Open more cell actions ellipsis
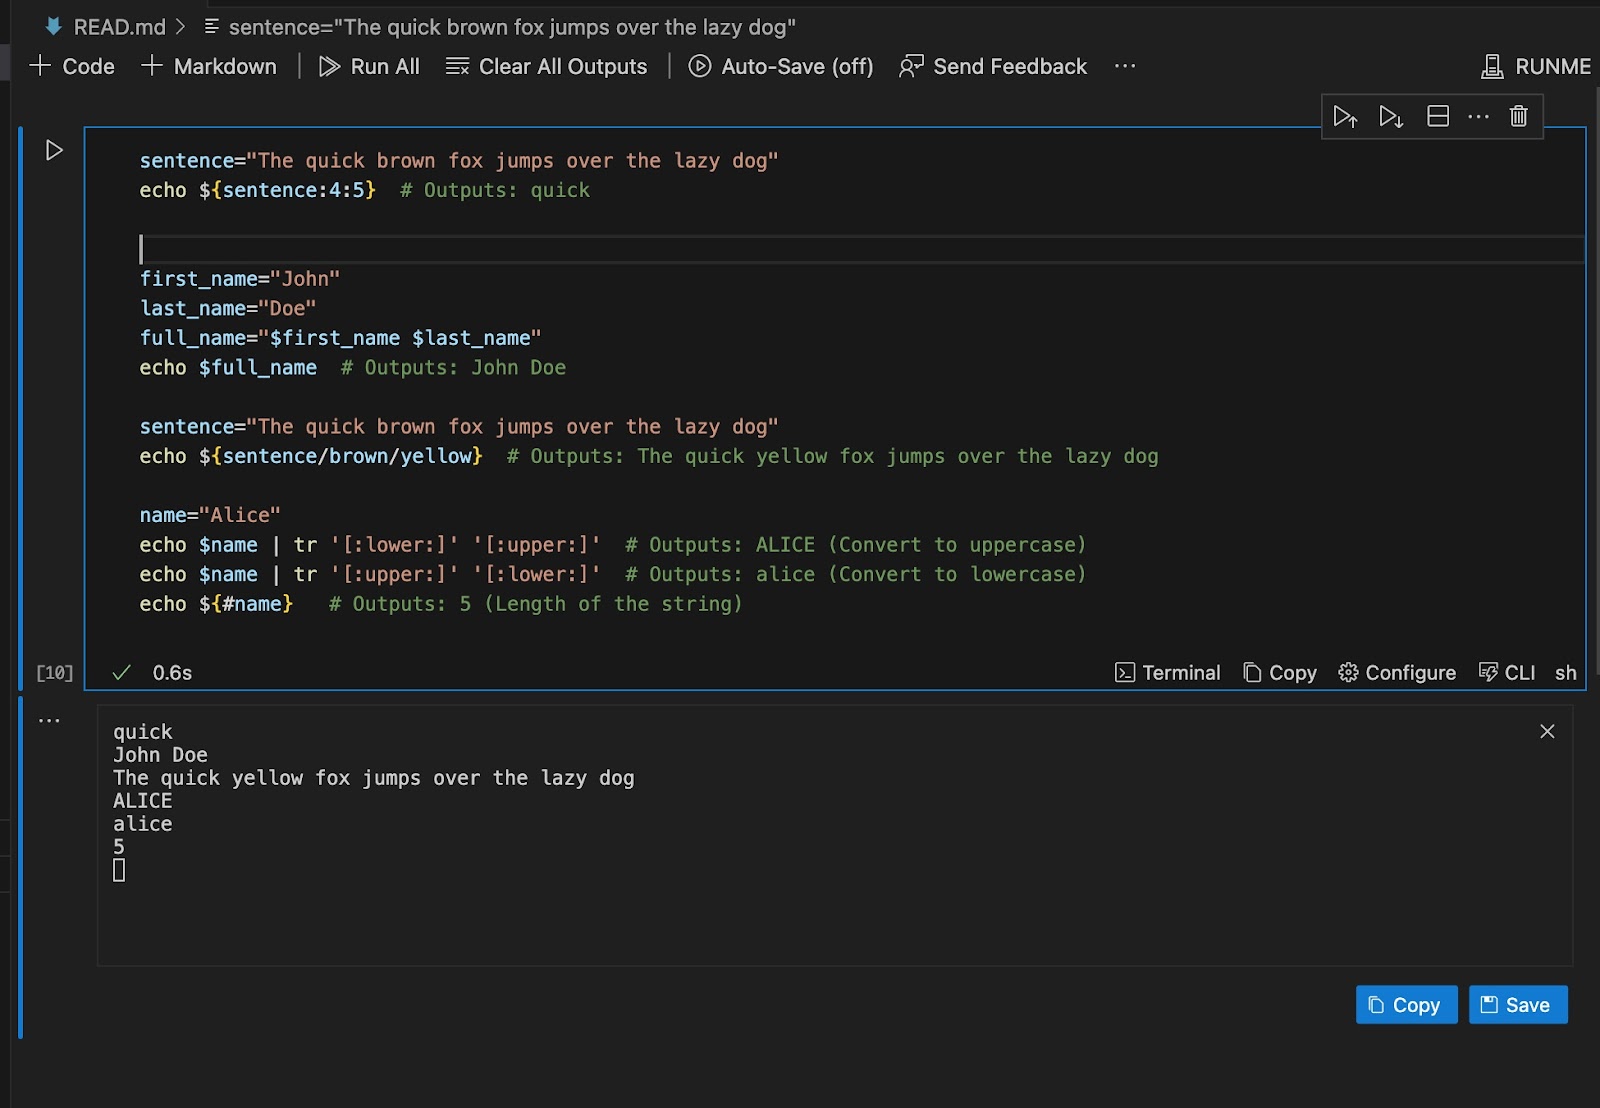Viewport: 1600px width, 1108px height. tap(1478, 117)
